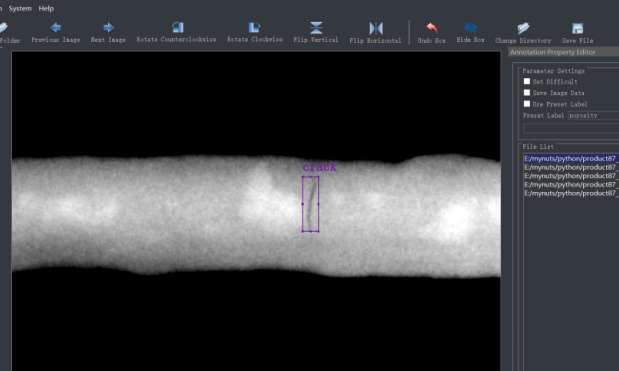Image resolution: width=619 pixels, height=371 pixels.
Task: Select the last file path in File List
Action: pos(571,193)
